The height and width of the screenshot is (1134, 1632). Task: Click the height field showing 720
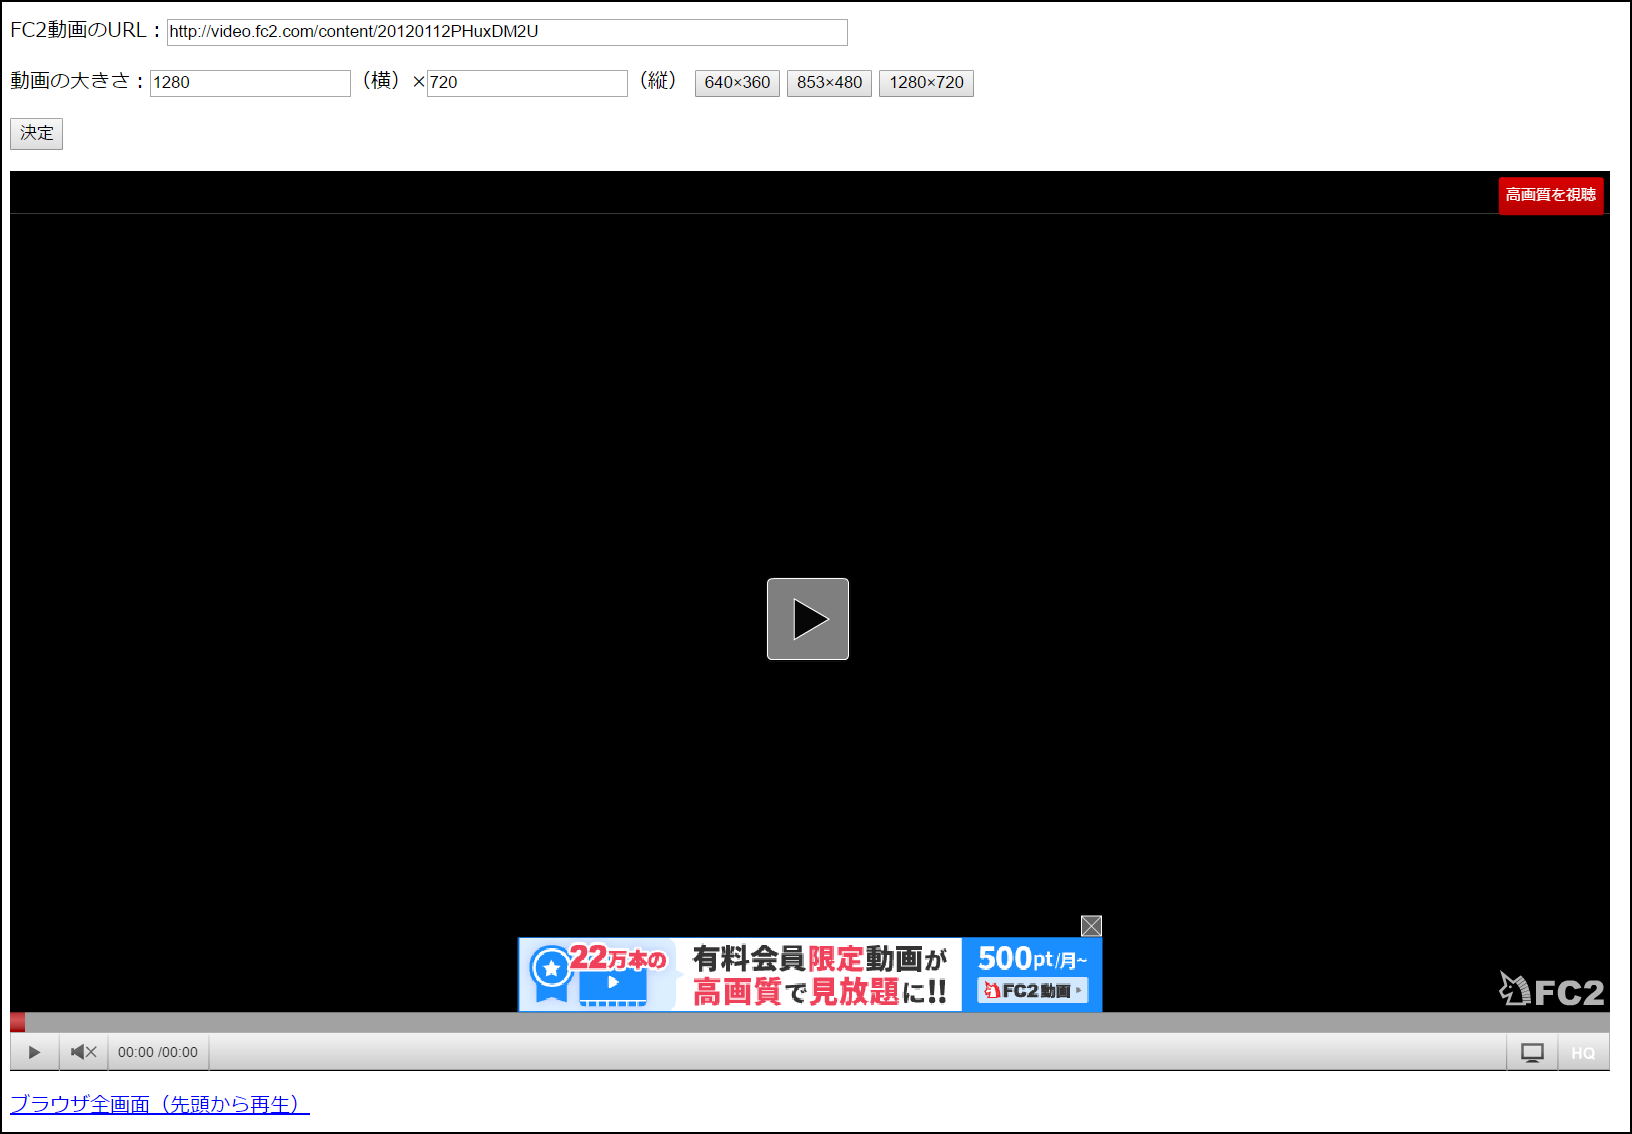[x=526, y=83]
